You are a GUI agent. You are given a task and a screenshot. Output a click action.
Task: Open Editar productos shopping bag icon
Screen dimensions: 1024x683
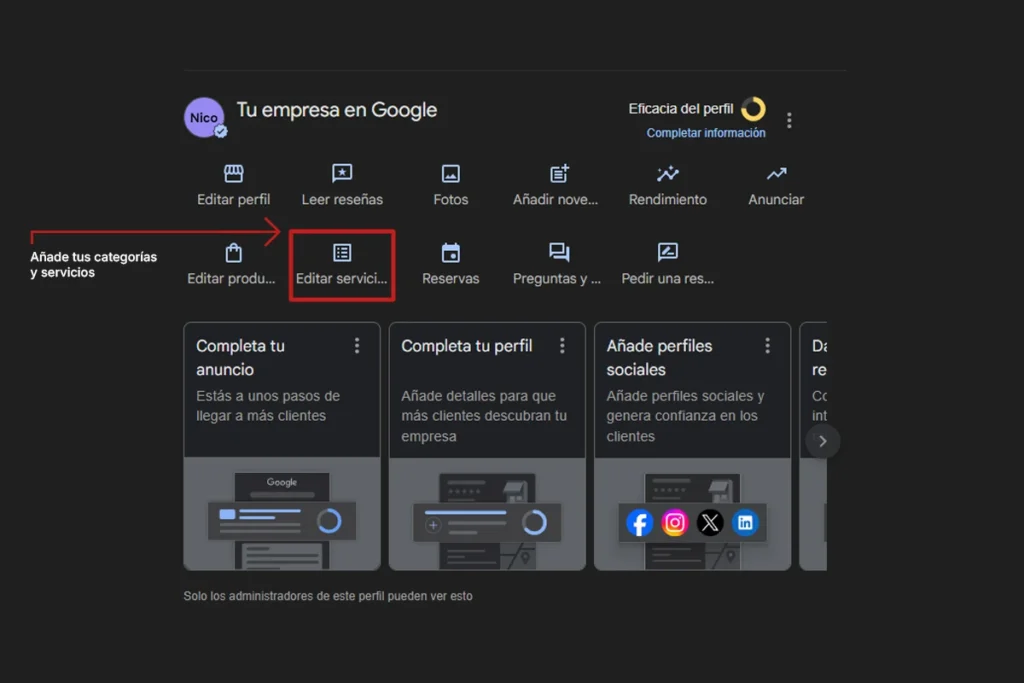point(234,253)
